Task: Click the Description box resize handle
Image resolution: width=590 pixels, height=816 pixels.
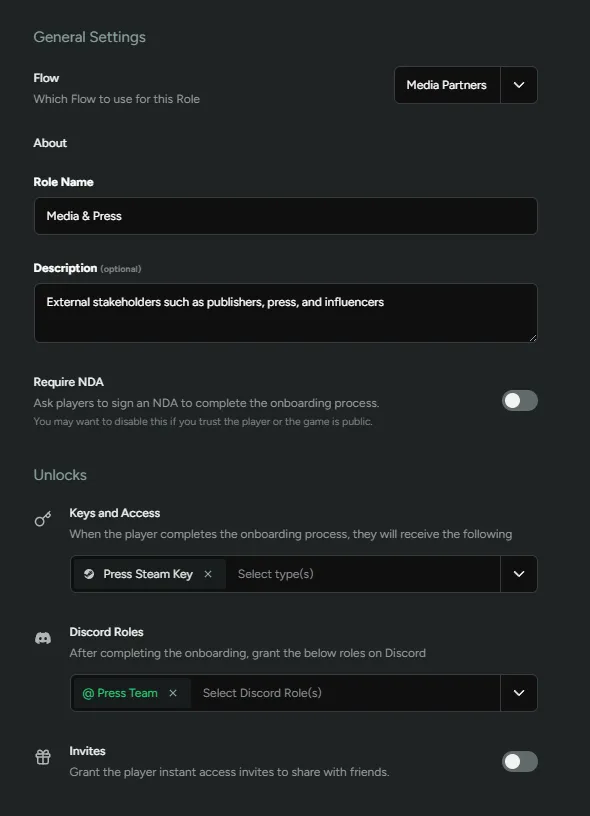Action: [x=533, y=338]
